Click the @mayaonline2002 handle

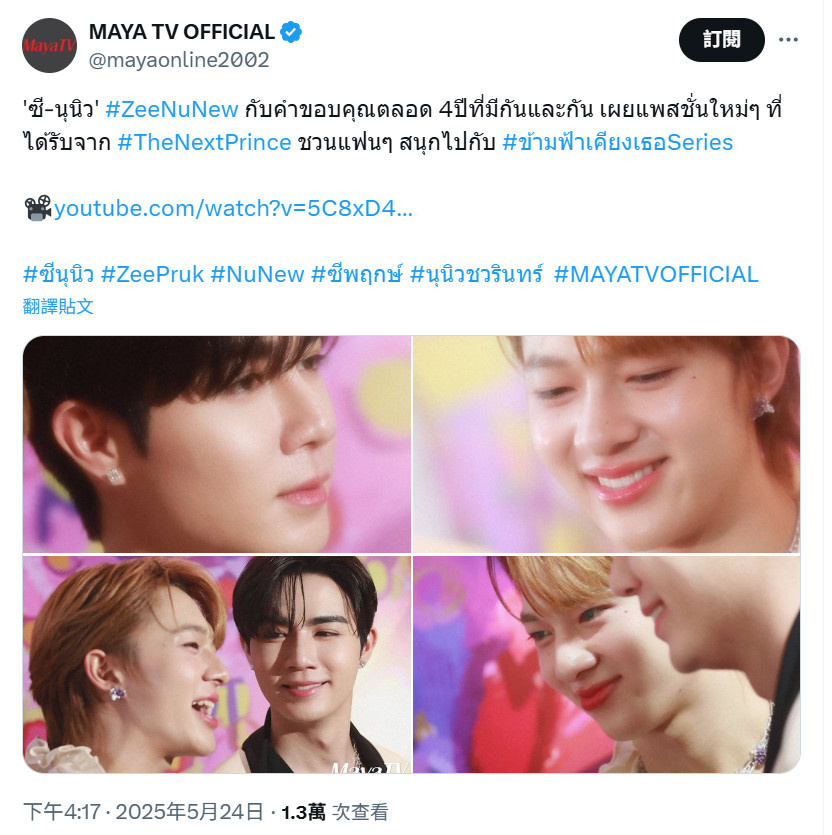click(179, 60)
